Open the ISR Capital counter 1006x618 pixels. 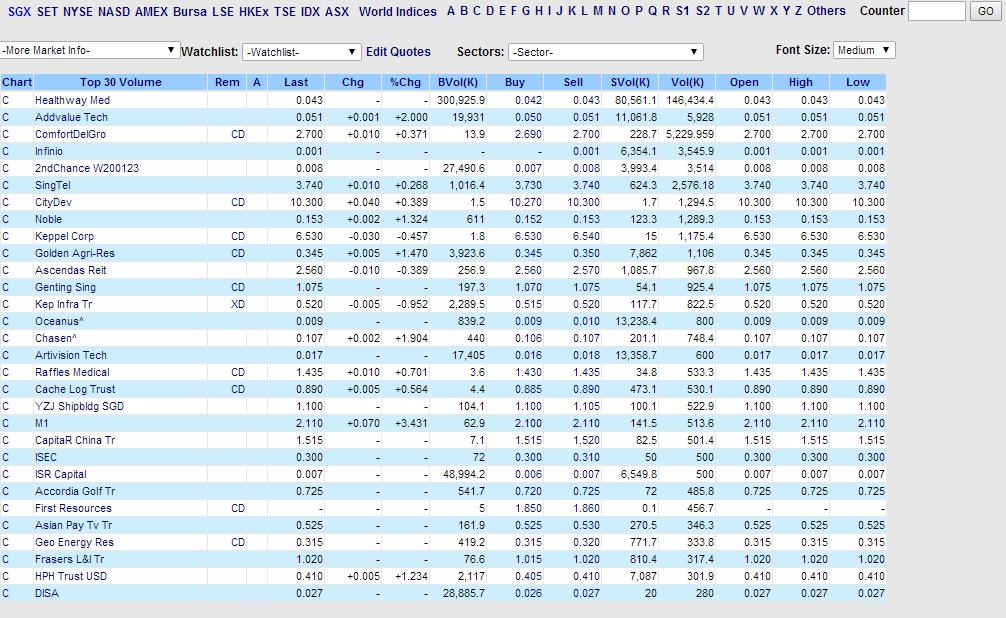60,474
